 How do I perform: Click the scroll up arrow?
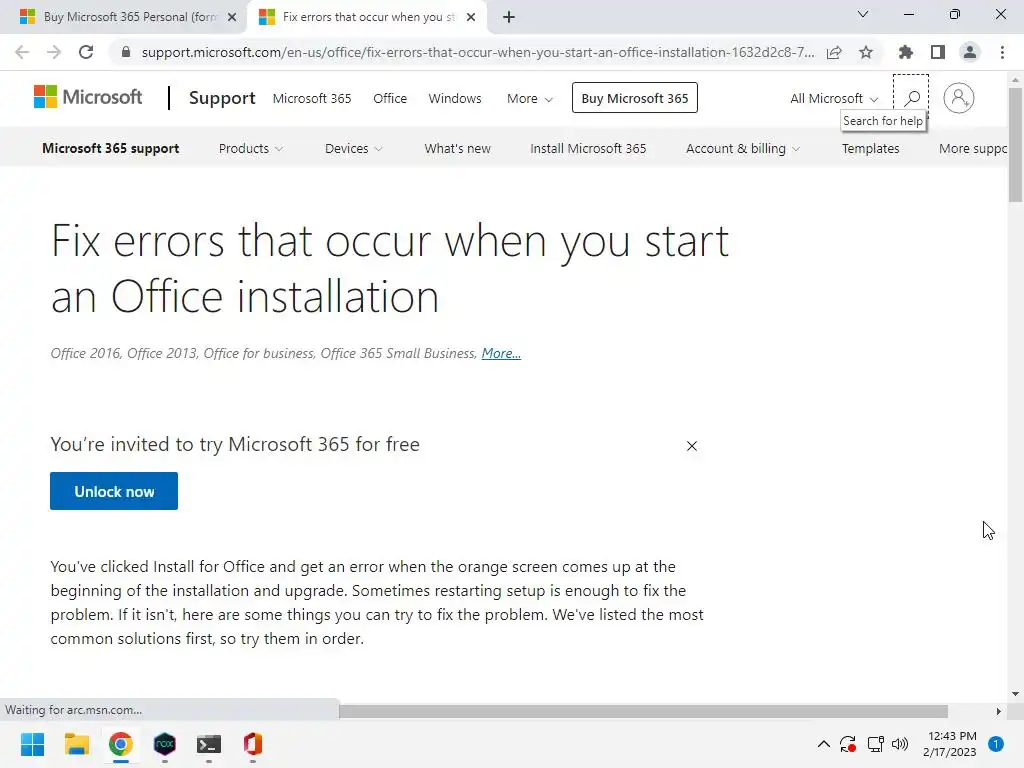[x=1015, y=80]
